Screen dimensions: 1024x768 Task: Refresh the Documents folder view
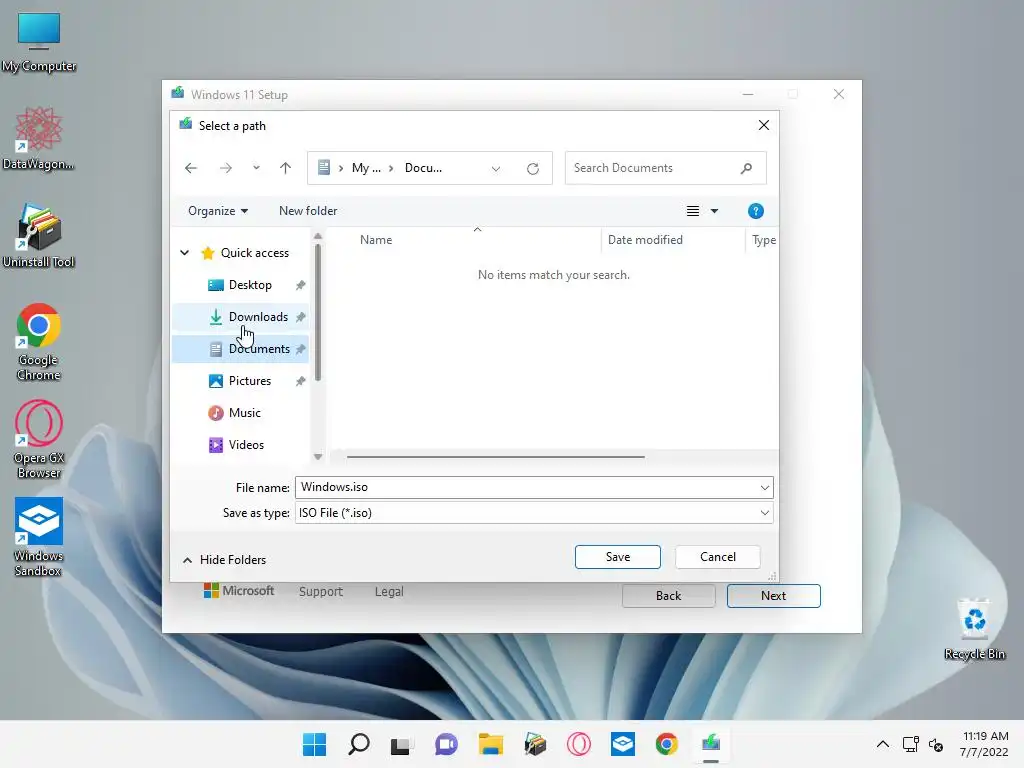point(533,168)
